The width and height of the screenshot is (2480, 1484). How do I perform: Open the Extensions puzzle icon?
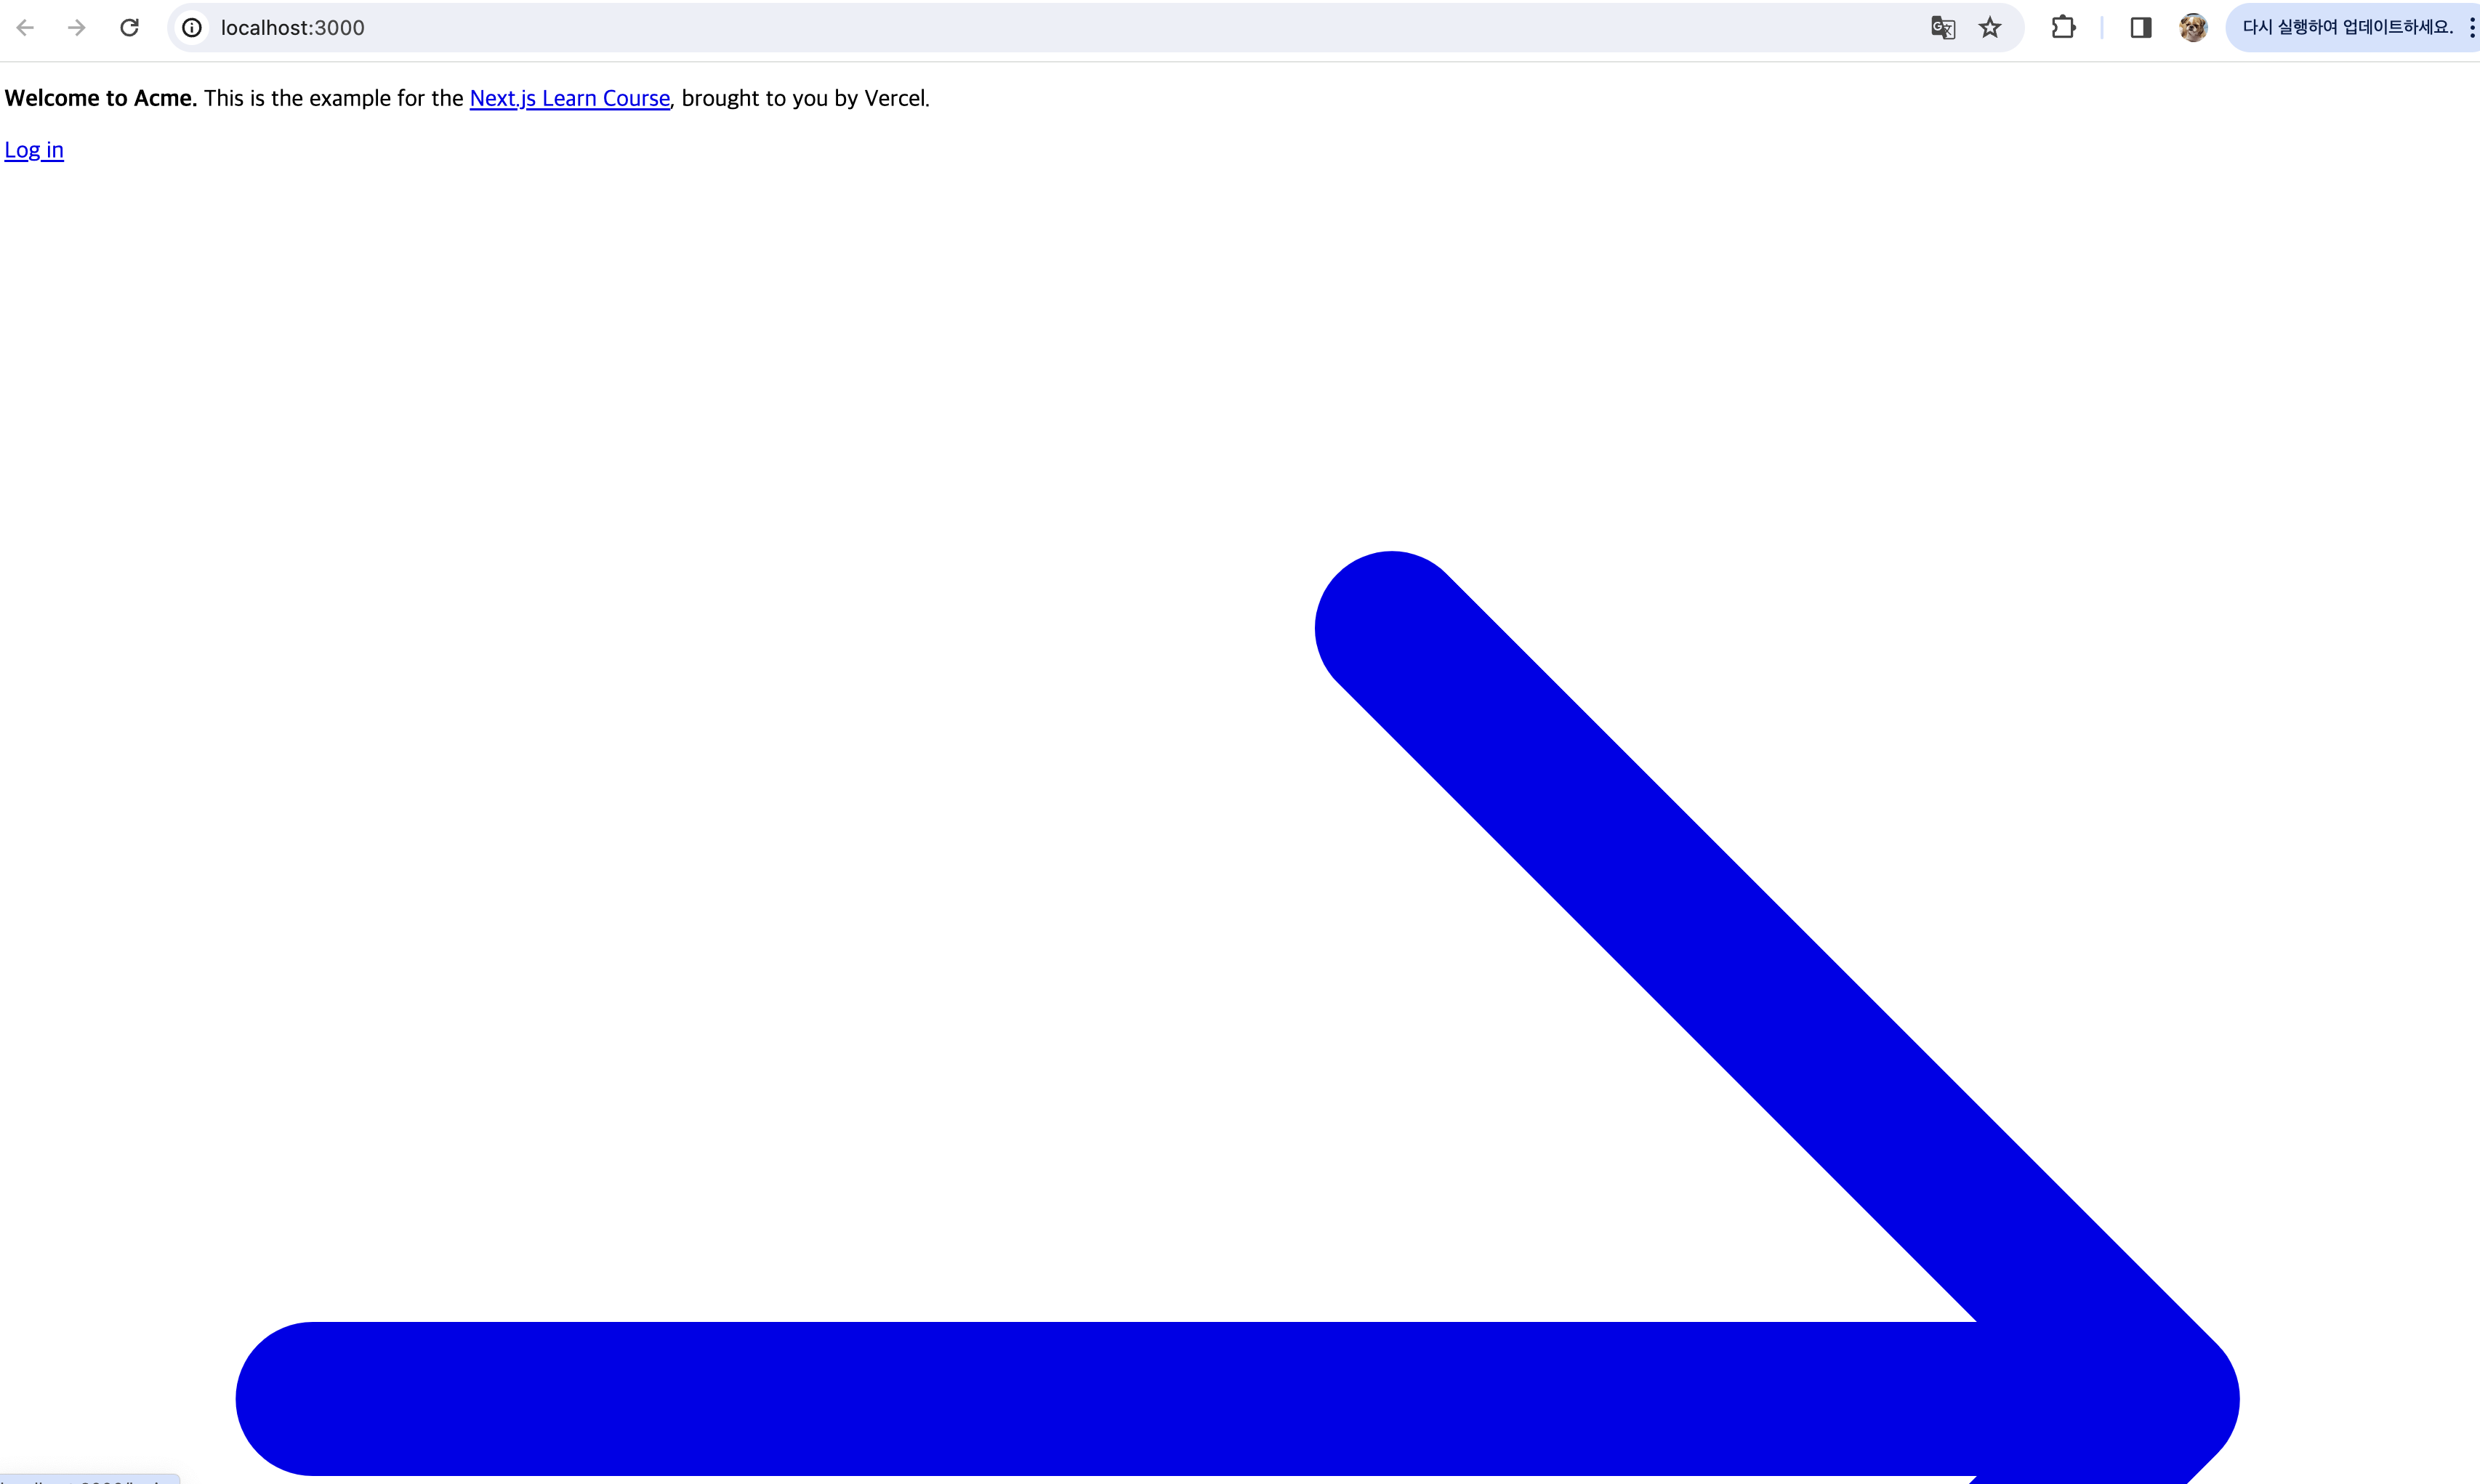[x=2063, y=28]
